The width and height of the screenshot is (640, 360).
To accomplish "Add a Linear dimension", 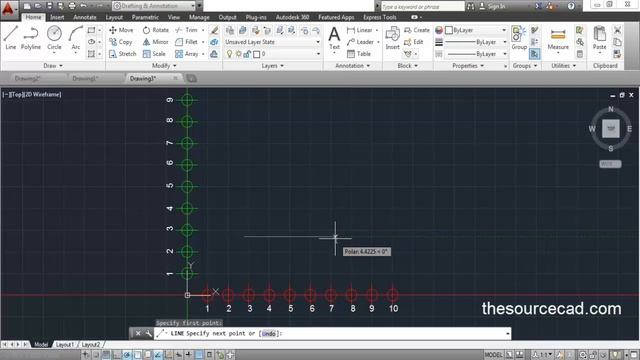I will [x=360, y=30].
